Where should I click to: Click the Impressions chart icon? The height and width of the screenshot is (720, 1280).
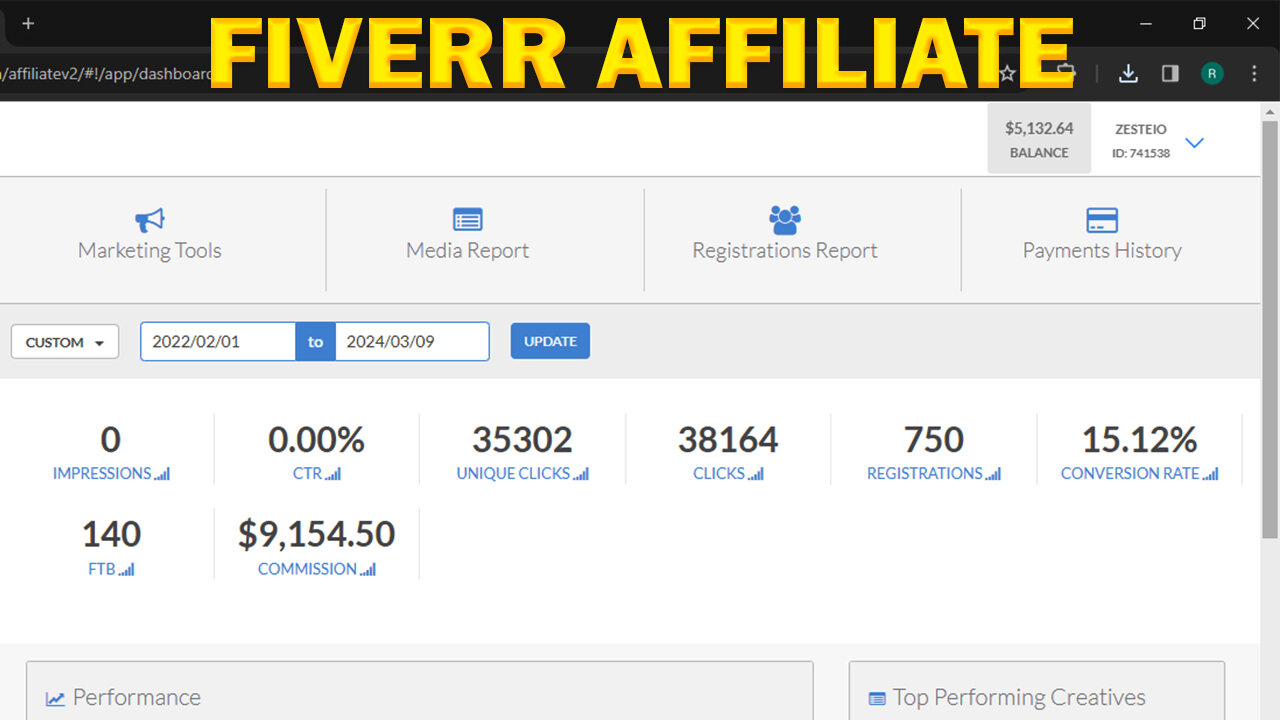pos(162,474)
